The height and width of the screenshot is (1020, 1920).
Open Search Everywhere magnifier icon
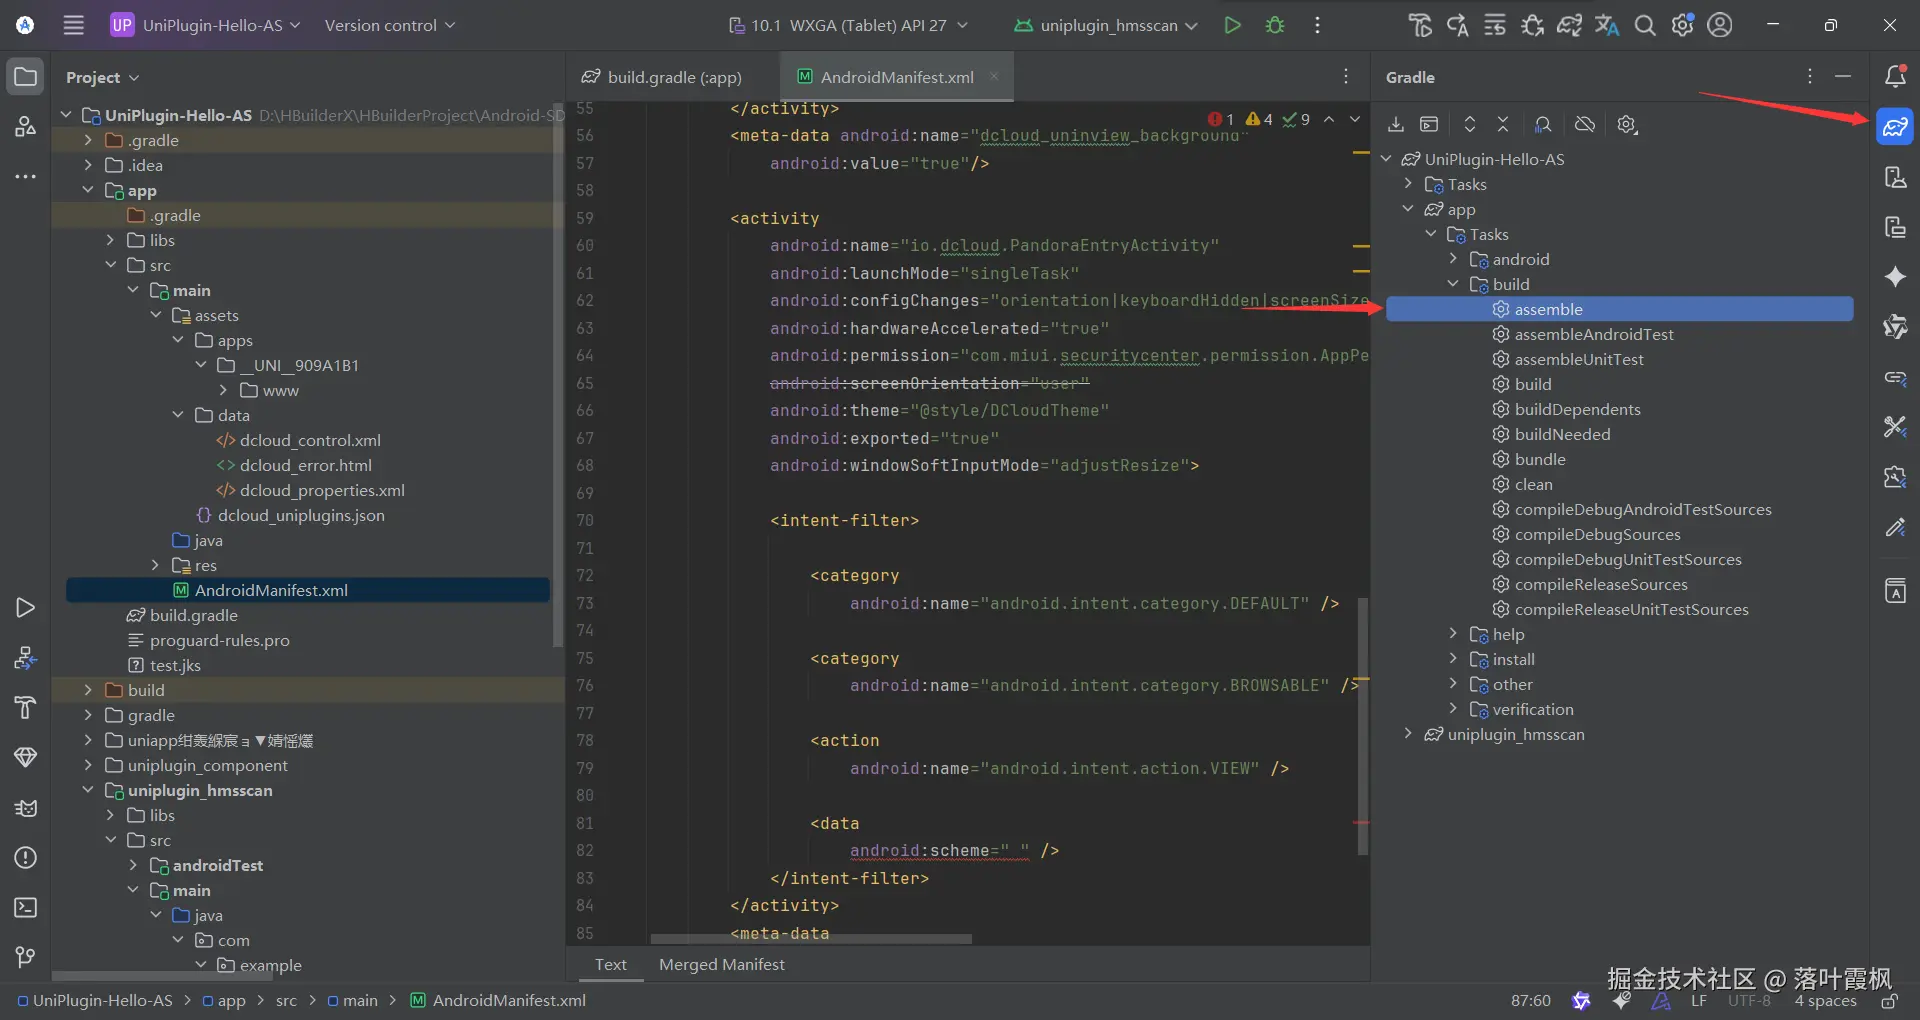coord(1645,25)
